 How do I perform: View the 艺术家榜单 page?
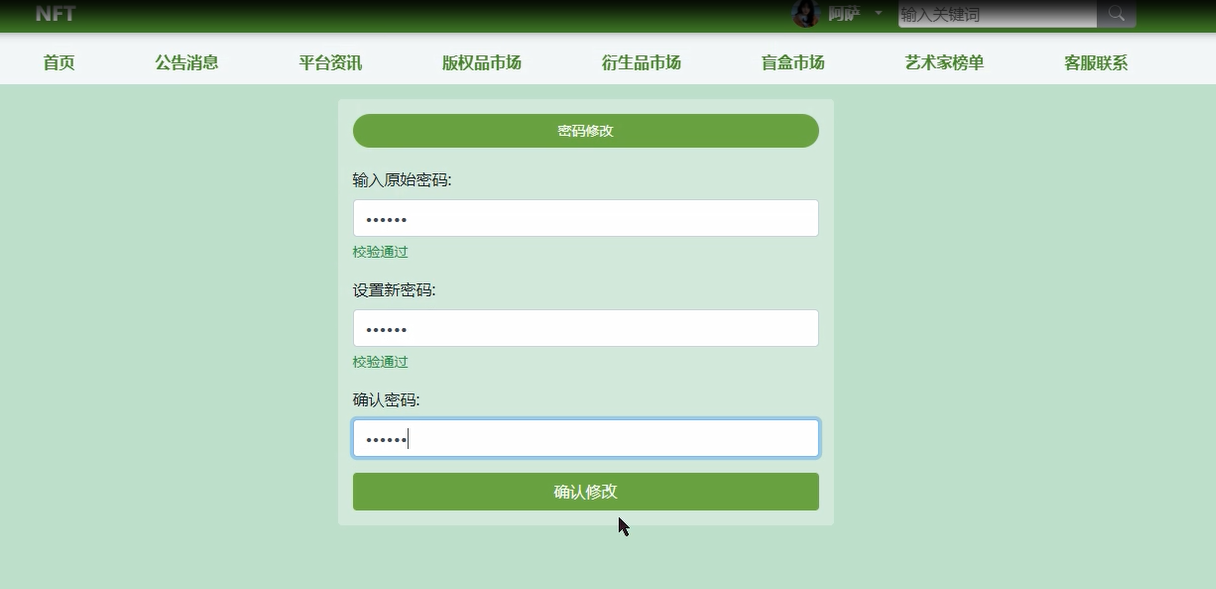944,62
